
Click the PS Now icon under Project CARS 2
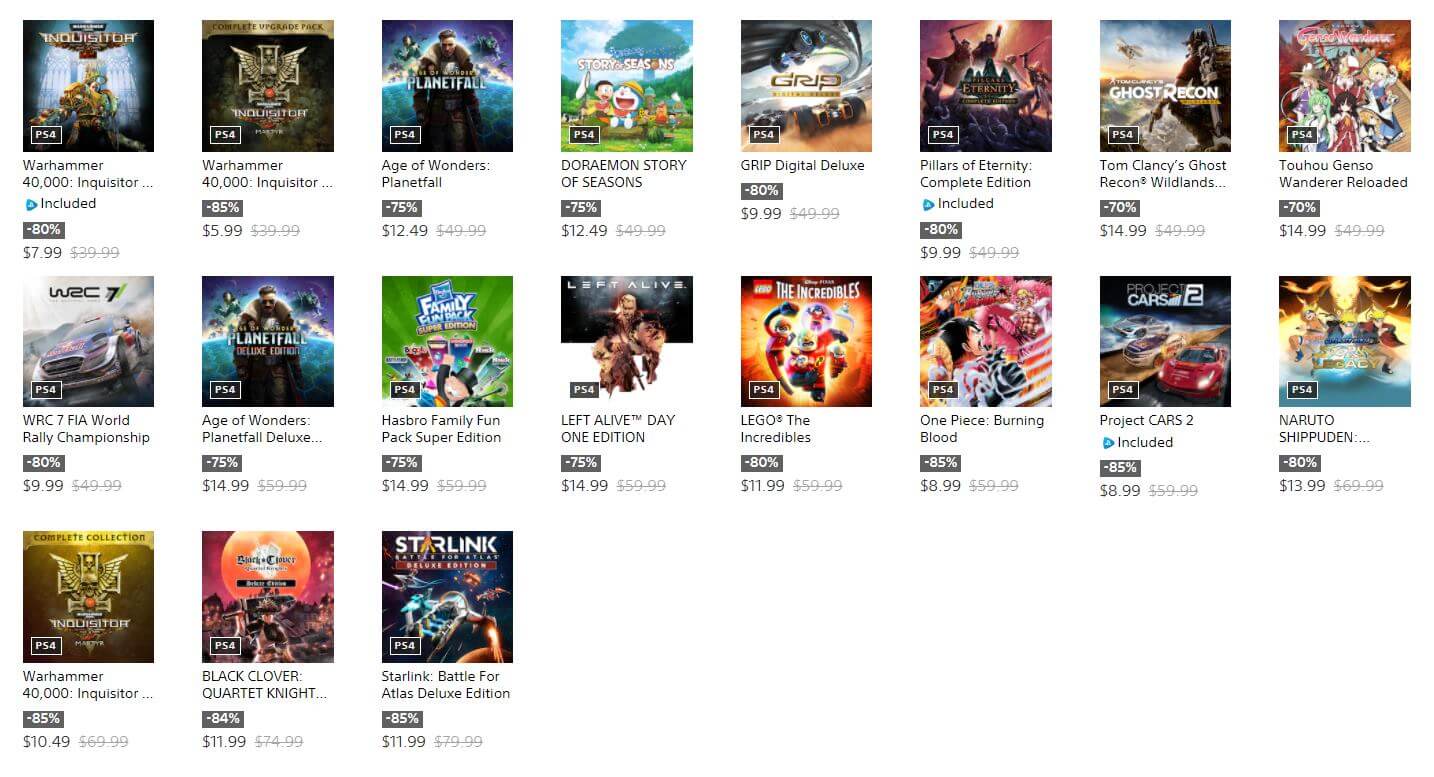1108,442
